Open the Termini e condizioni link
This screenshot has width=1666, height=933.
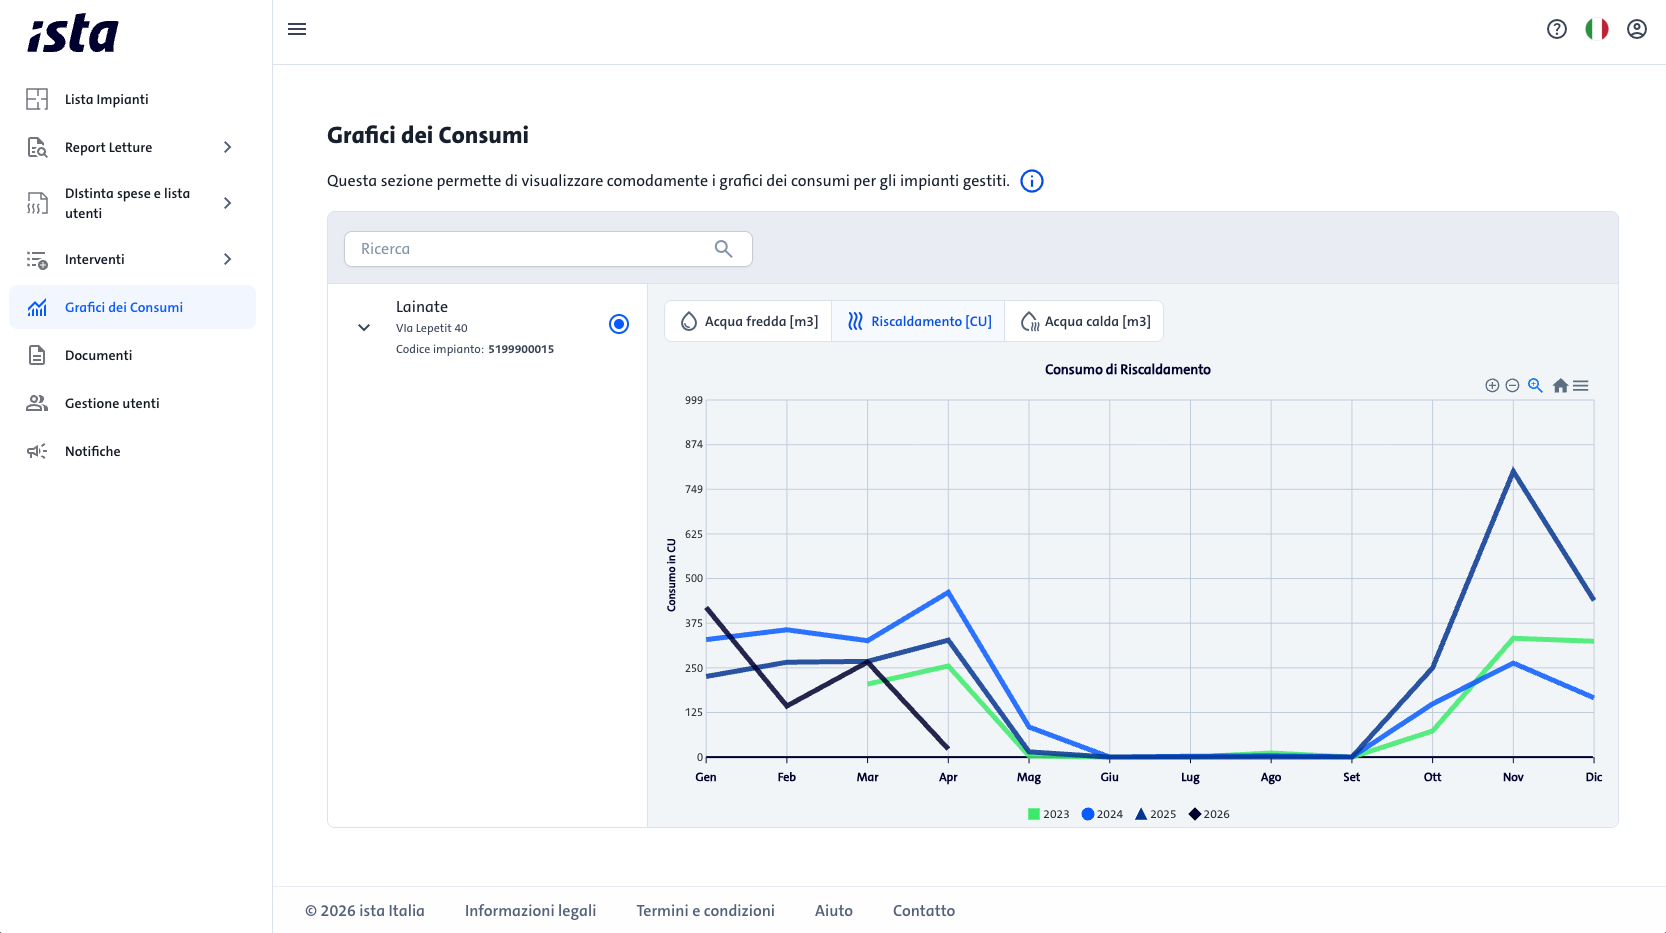[x=705, y=911]
